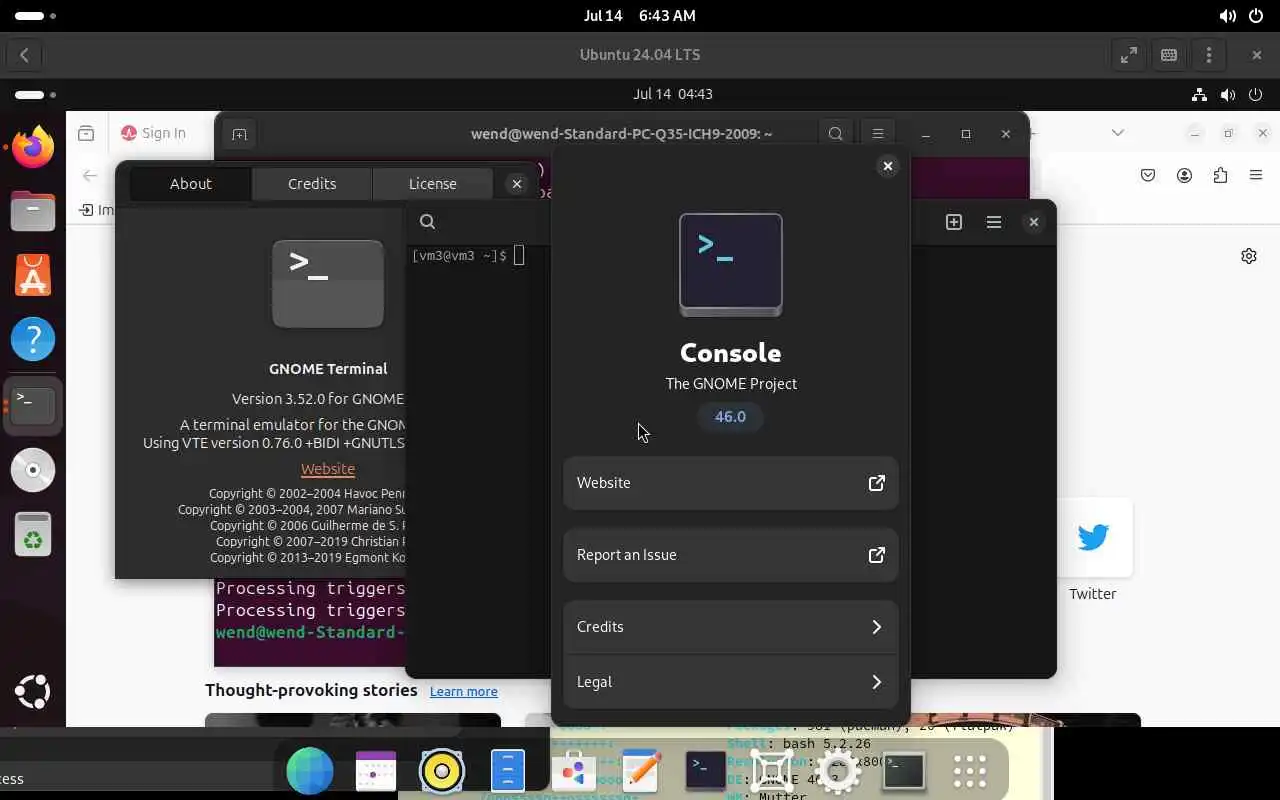This screenshot has height=800, width=1280.
Task: Launch Firefox from the Ubuntu dock
Action: 33,147
